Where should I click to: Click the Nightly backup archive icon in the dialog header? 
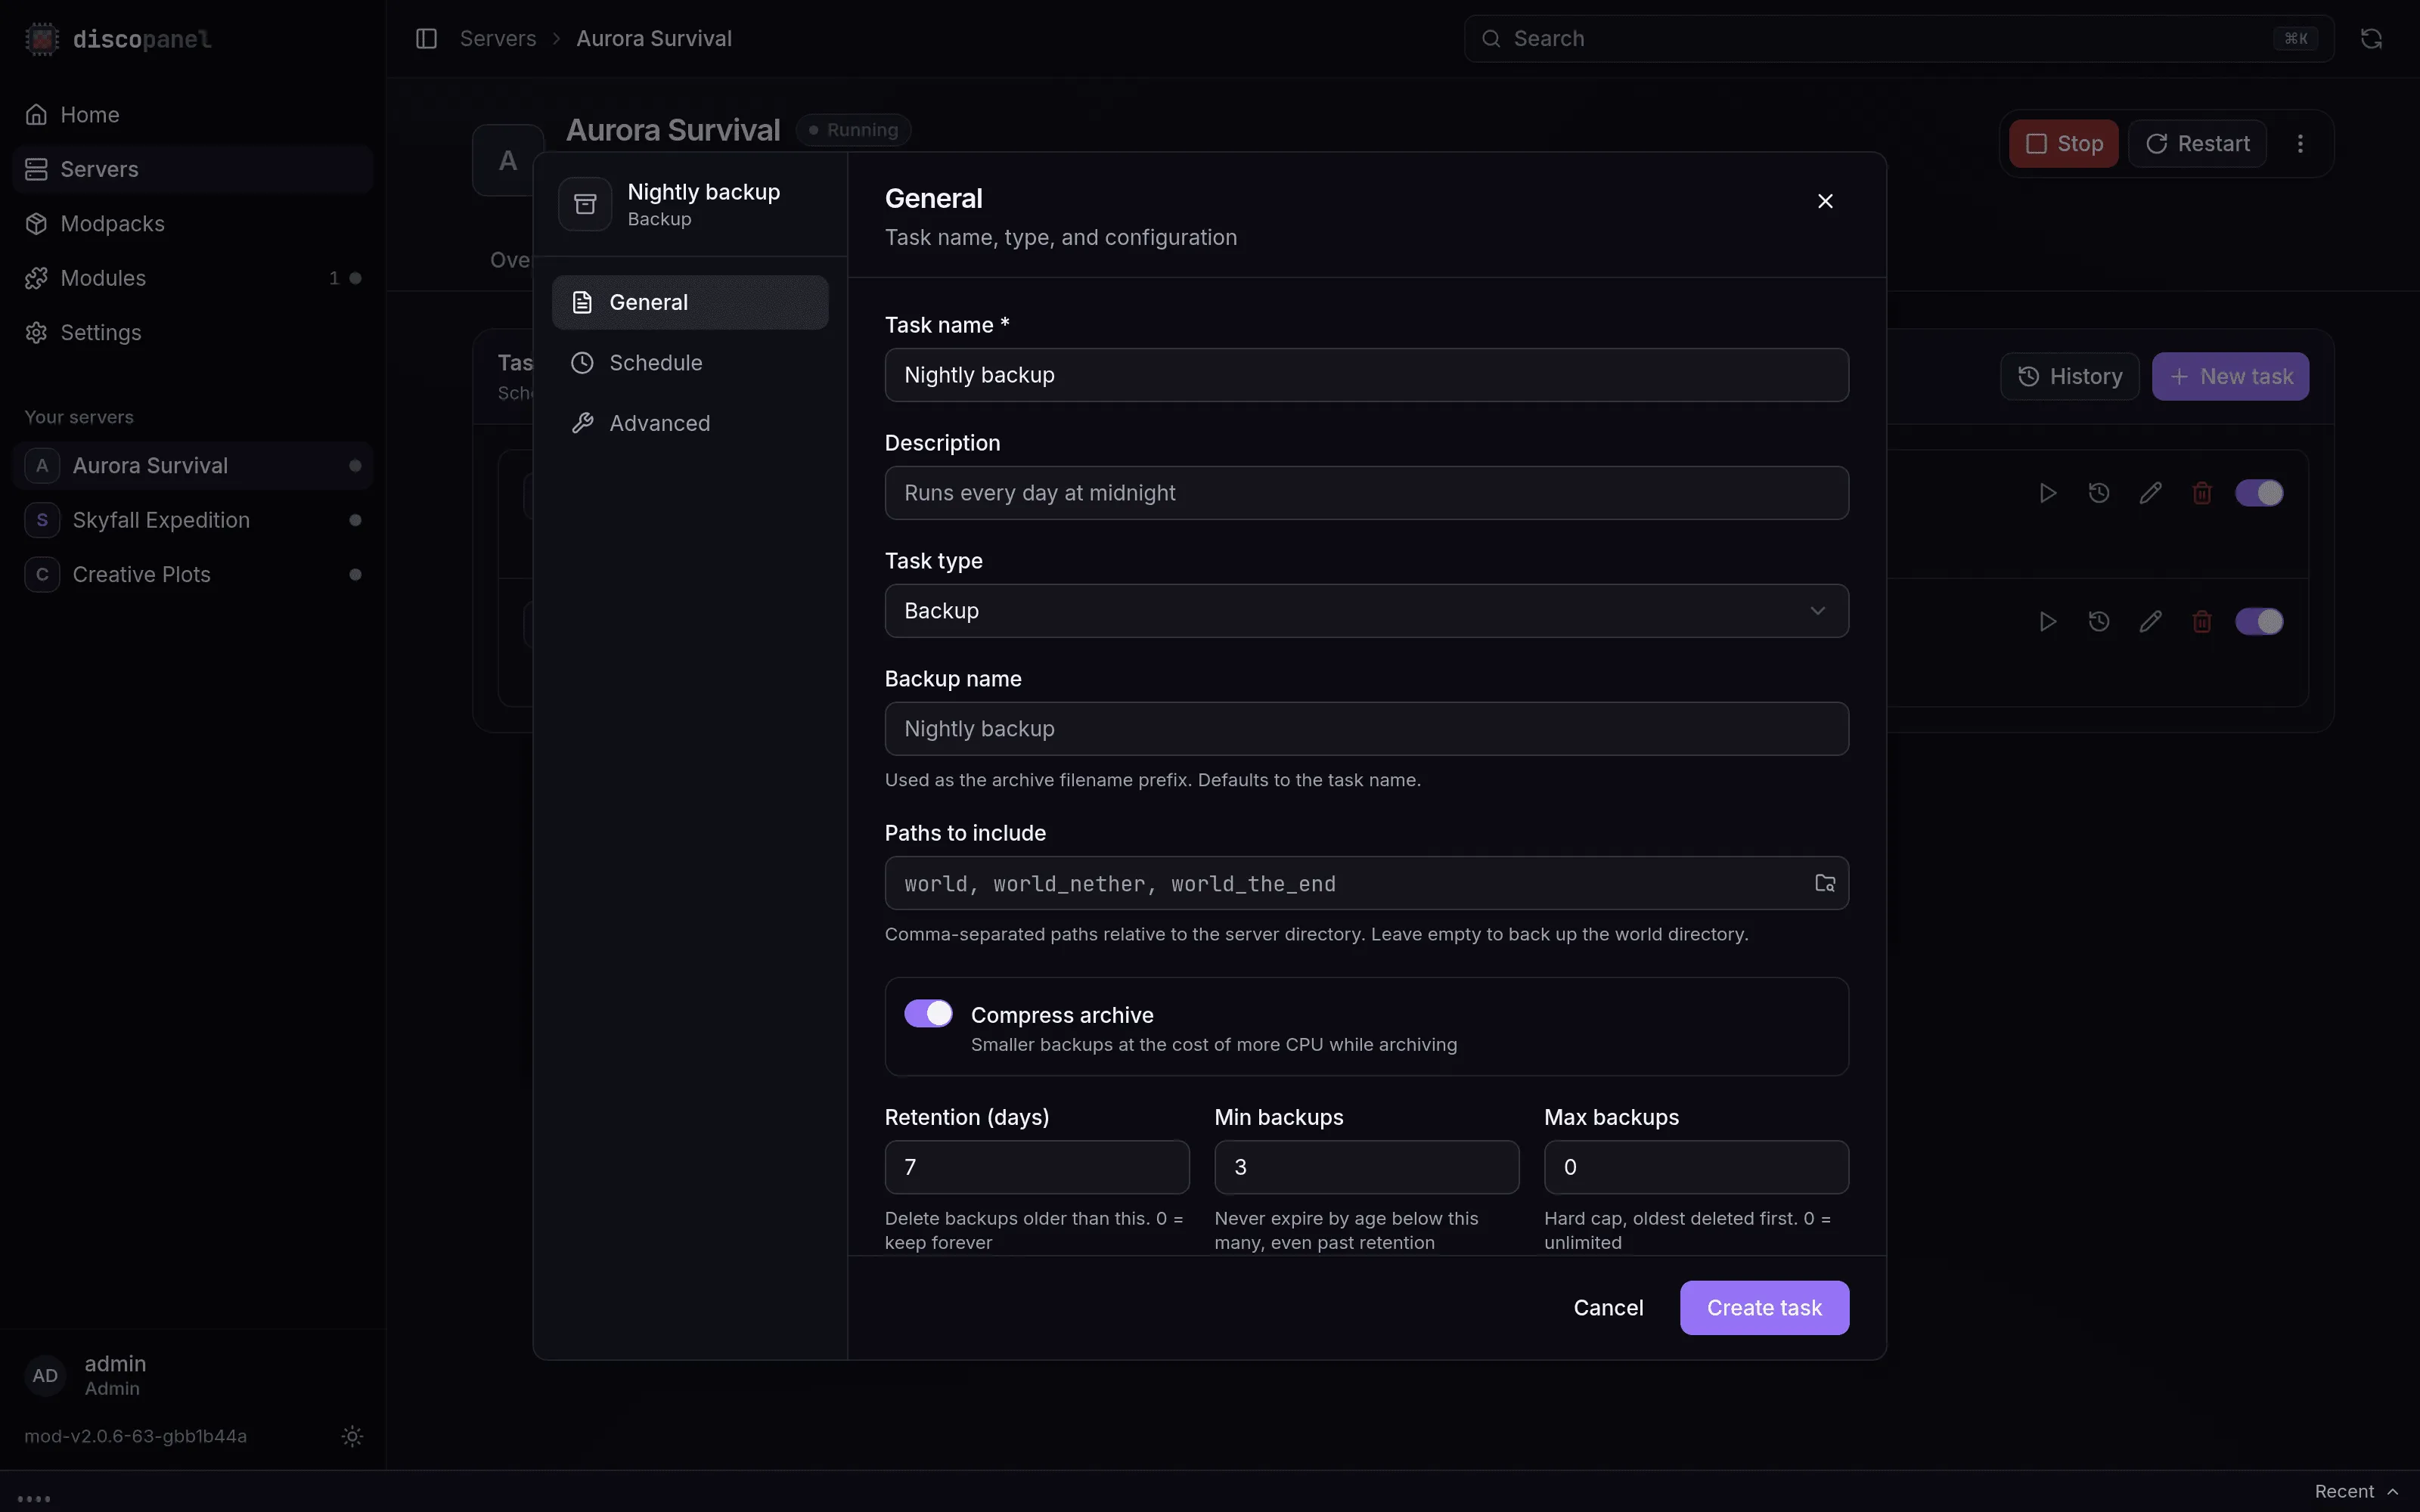tap(585, 204)
